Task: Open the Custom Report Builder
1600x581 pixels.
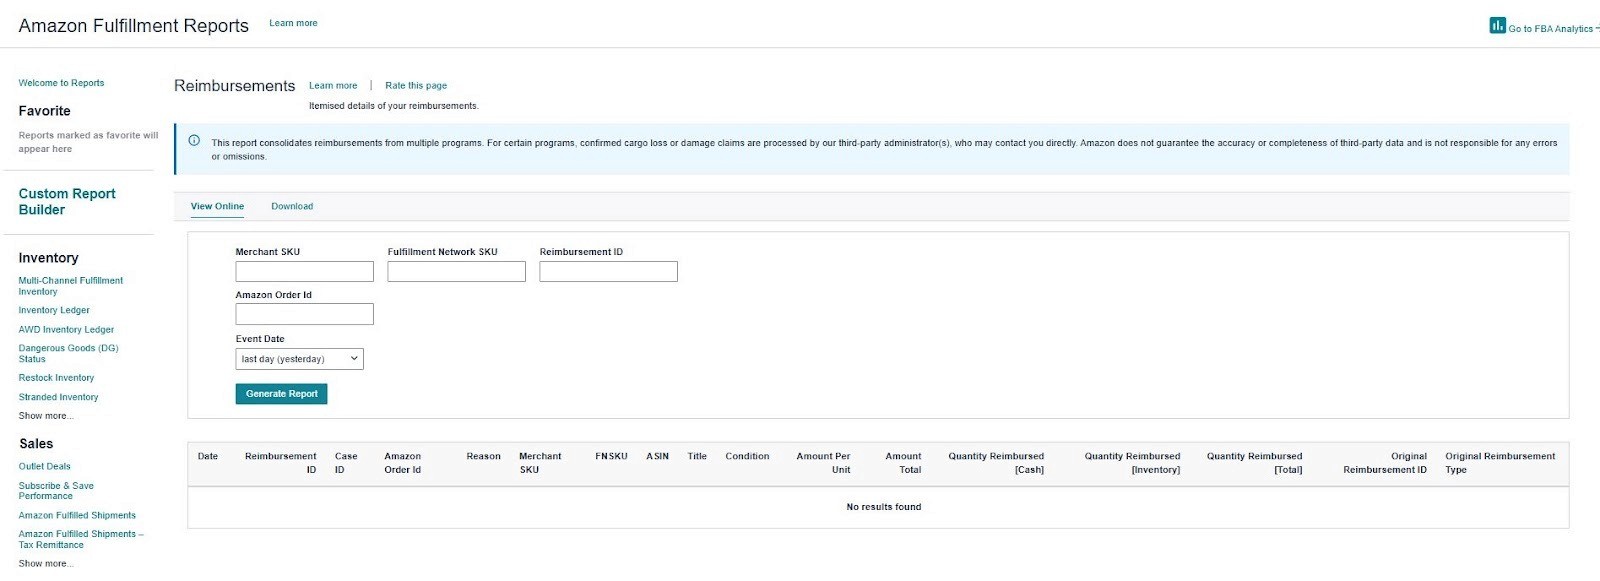Action: (67, 202)
